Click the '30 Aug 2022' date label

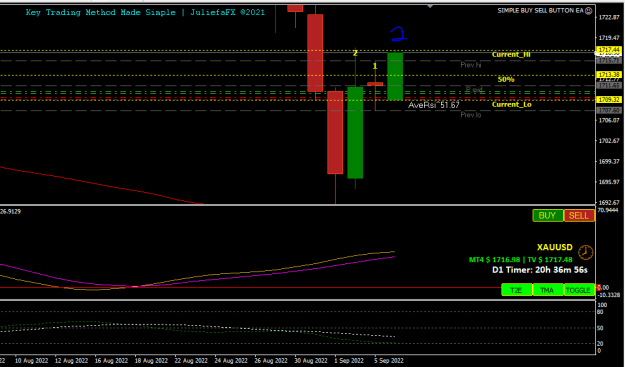(x=311, y=361)
